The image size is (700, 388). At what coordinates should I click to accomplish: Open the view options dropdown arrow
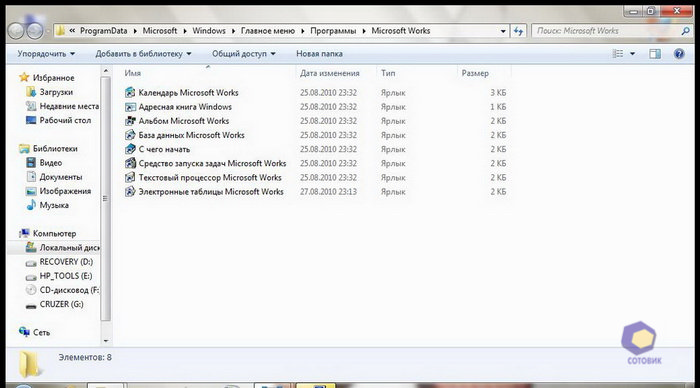click(x=632, y=54)
